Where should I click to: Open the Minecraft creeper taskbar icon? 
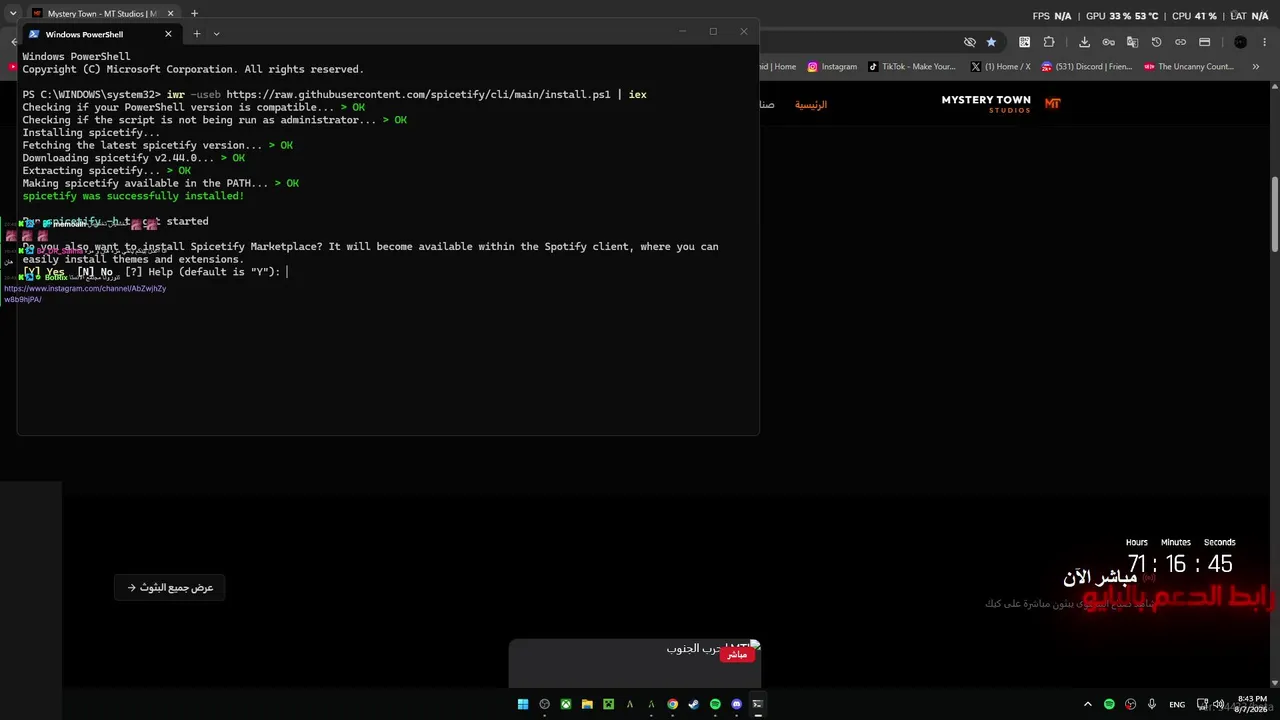pos(608,704)
